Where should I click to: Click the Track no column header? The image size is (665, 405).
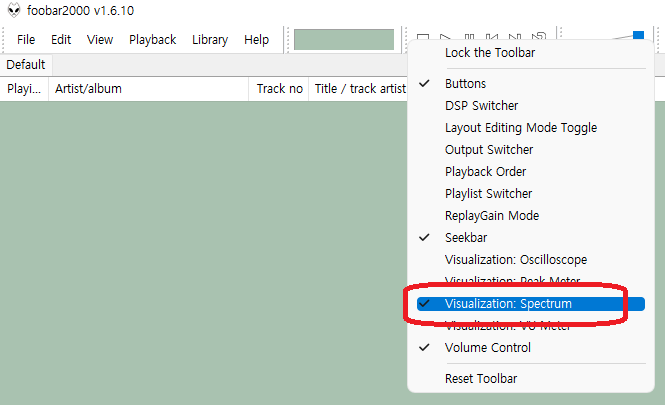(x=279, y=89)
